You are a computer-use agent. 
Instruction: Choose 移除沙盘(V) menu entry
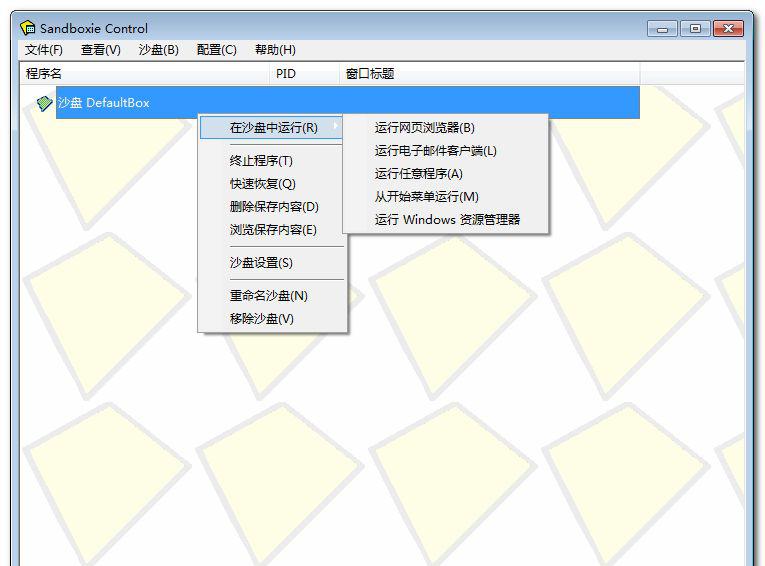(x=272, y=318)
